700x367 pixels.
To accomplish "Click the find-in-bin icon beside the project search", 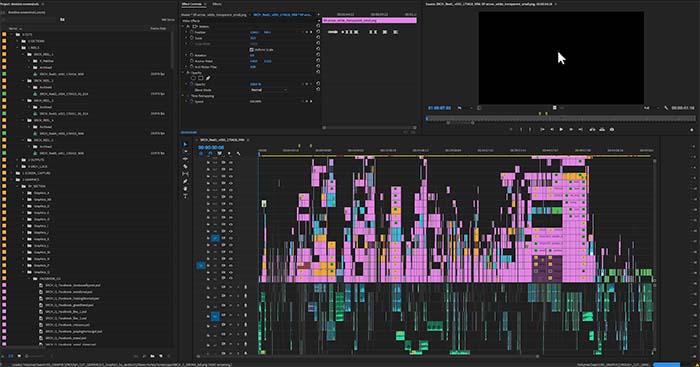I will click(x=62, y=20).
